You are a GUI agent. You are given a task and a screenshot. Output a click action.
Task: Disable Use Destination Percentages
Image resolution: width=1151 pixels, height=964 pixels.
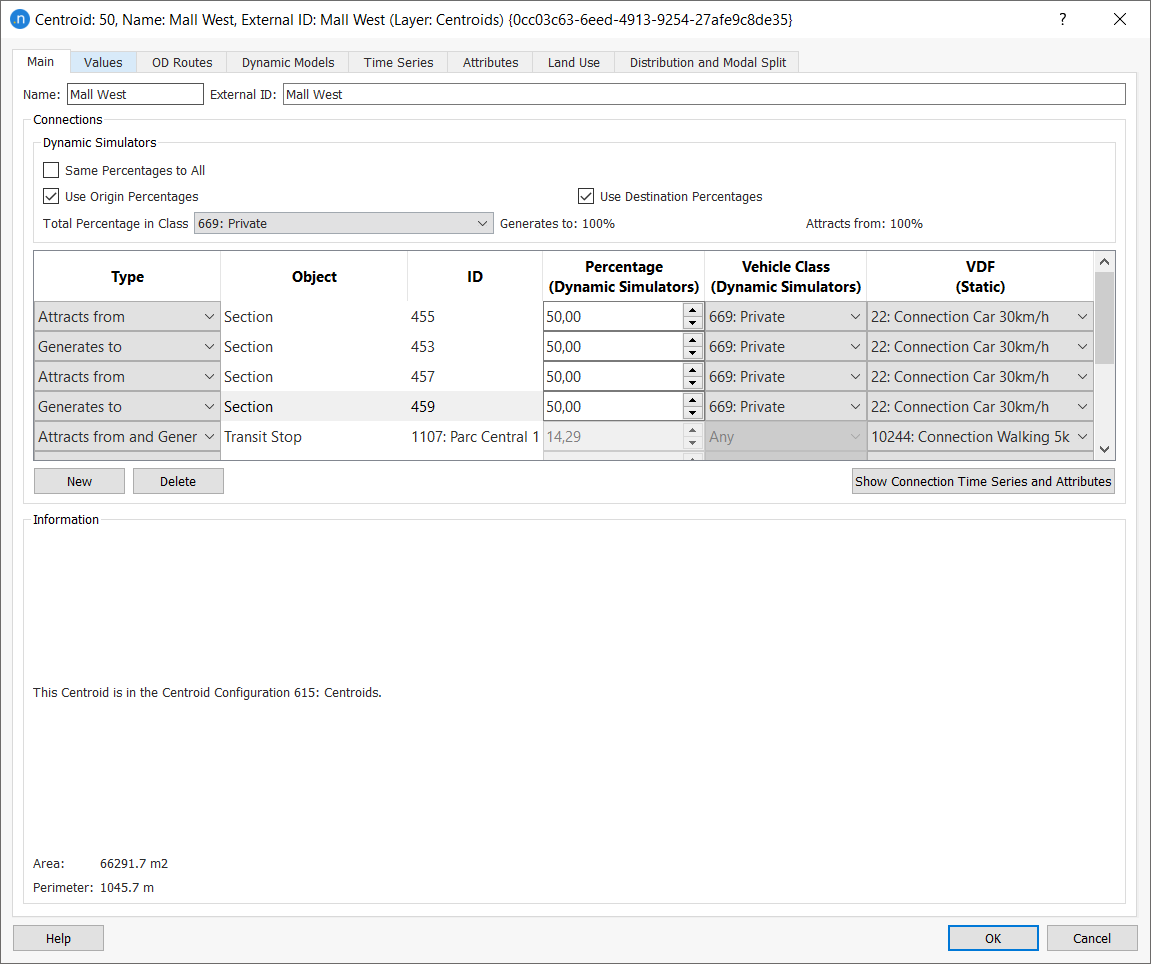586,196
